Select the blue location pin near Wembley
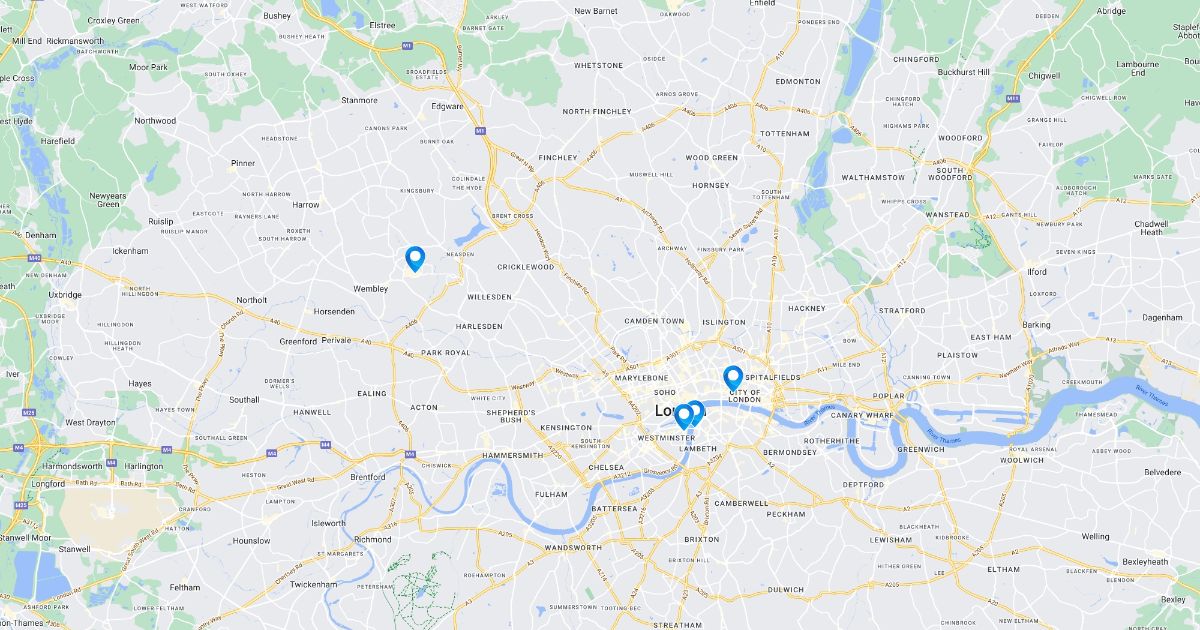This screenshot has width=1200, height=630. (x=414, y=259)
